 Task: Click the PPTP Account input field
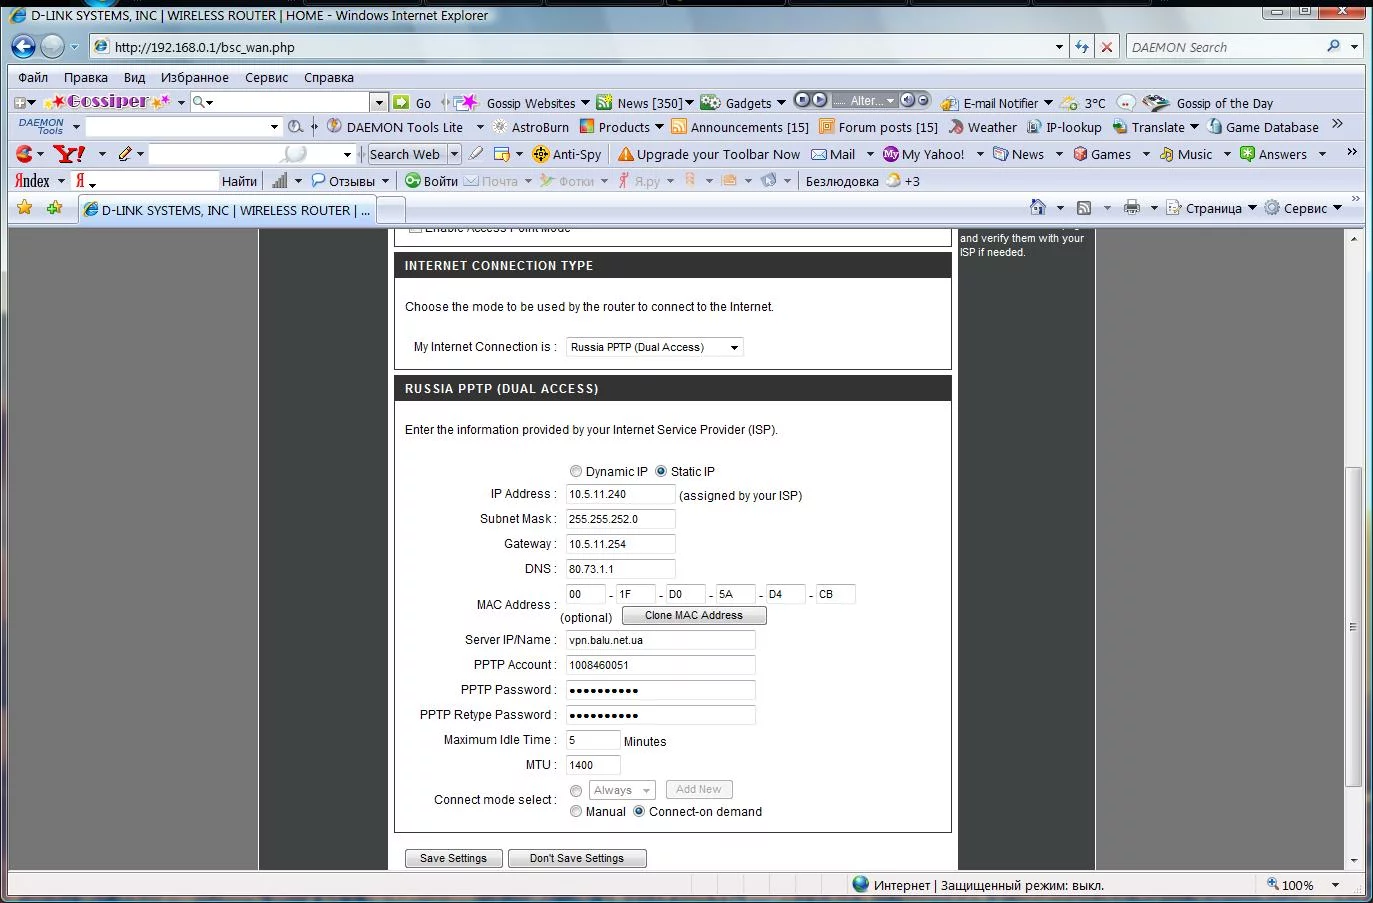(660, 665)
